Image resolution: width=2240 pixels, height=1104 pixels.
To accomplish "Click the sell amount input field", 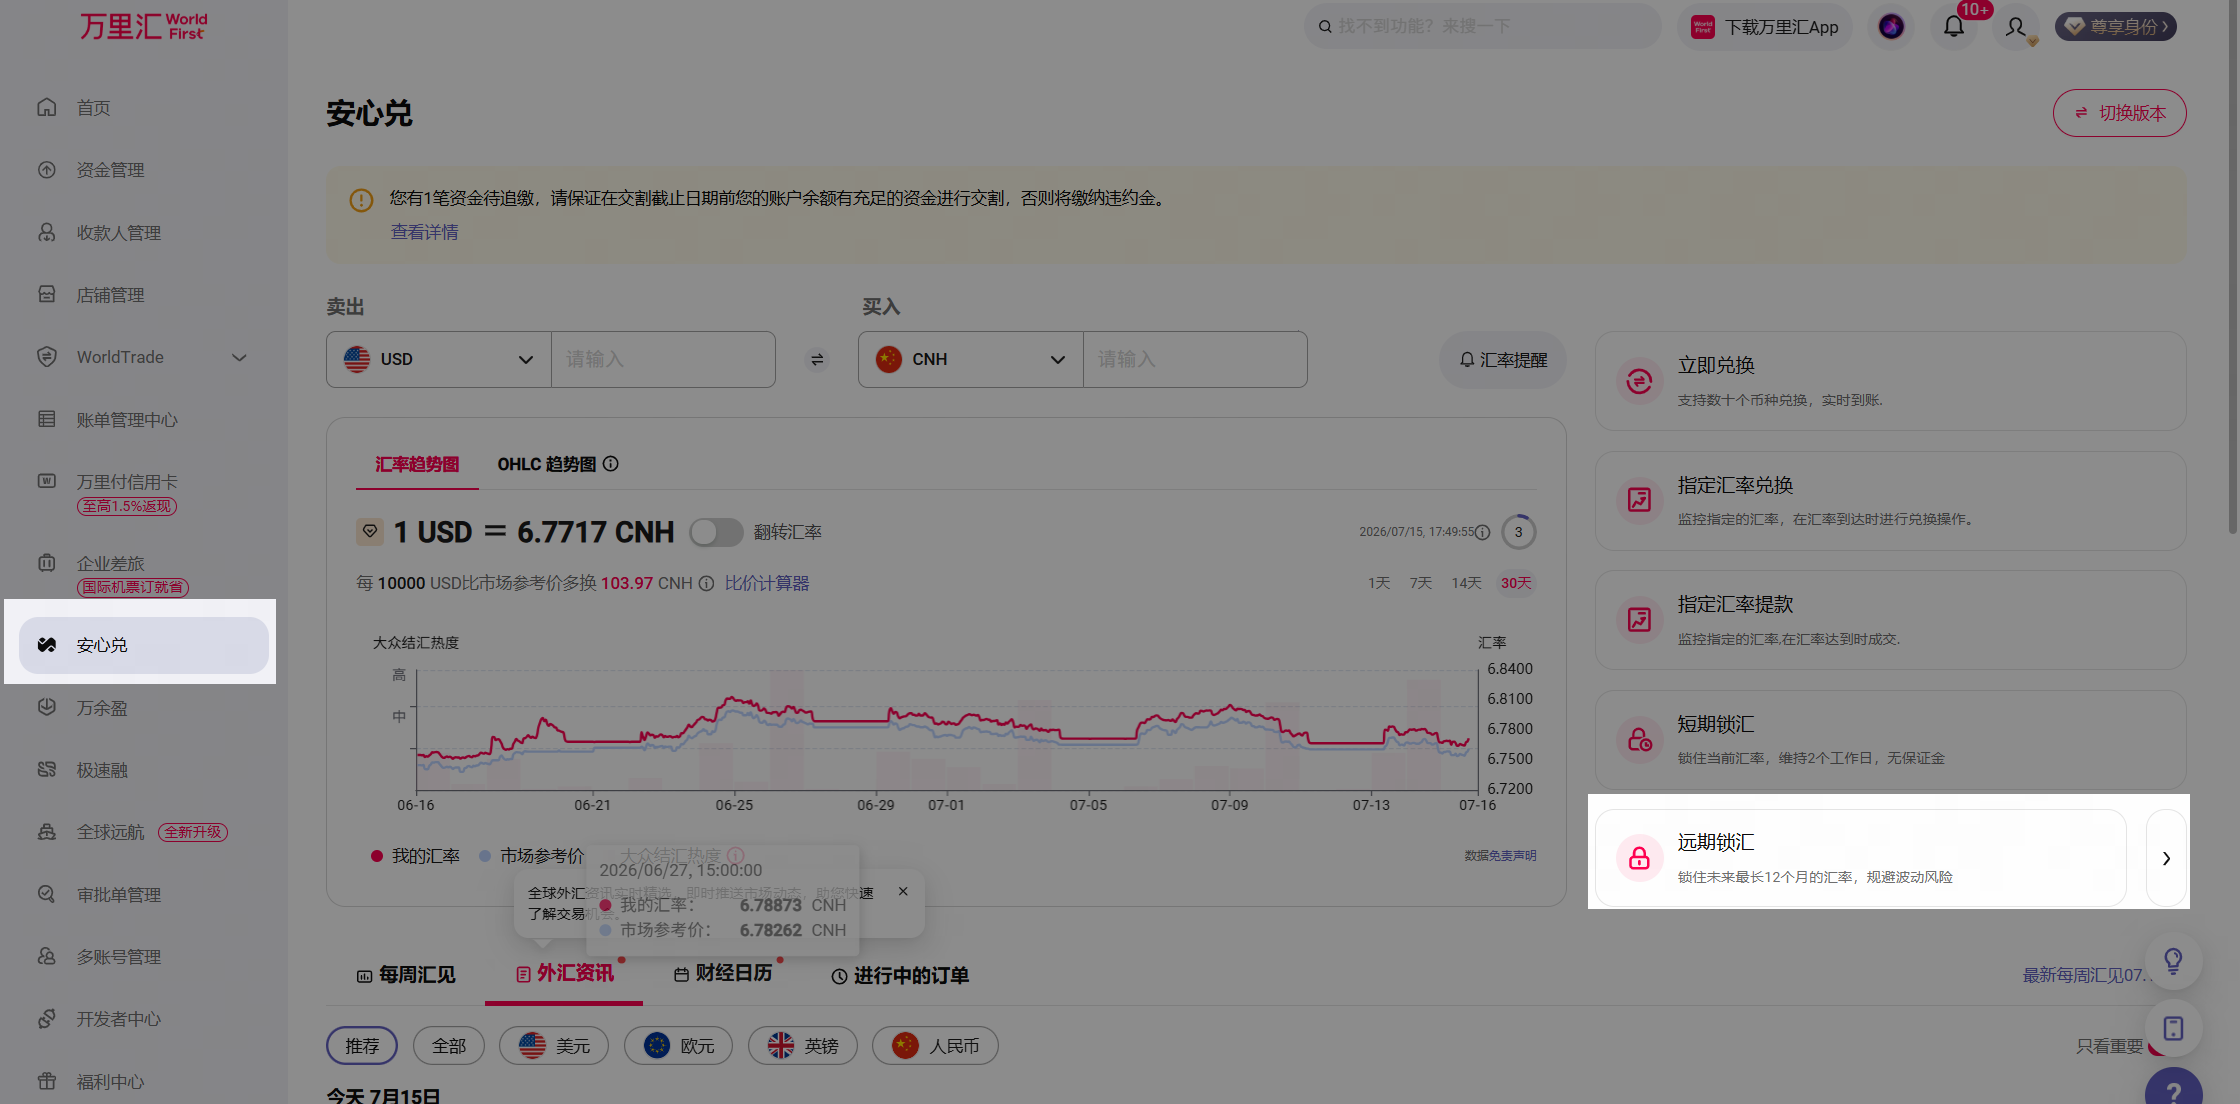I will 663,360.
